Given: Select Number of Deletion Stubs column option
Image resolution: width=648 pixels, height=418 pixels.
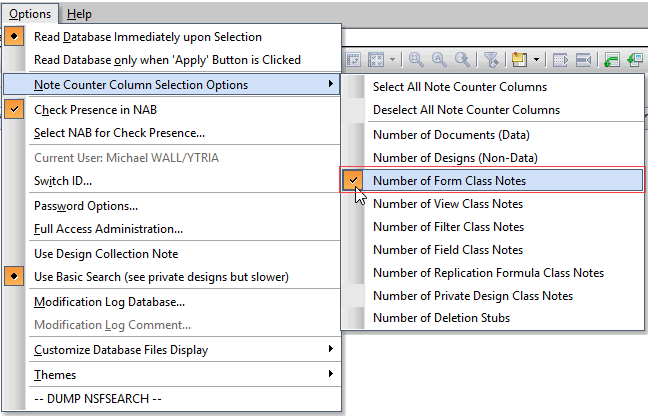Looking at the screenshot, I should tap(441, 318).
